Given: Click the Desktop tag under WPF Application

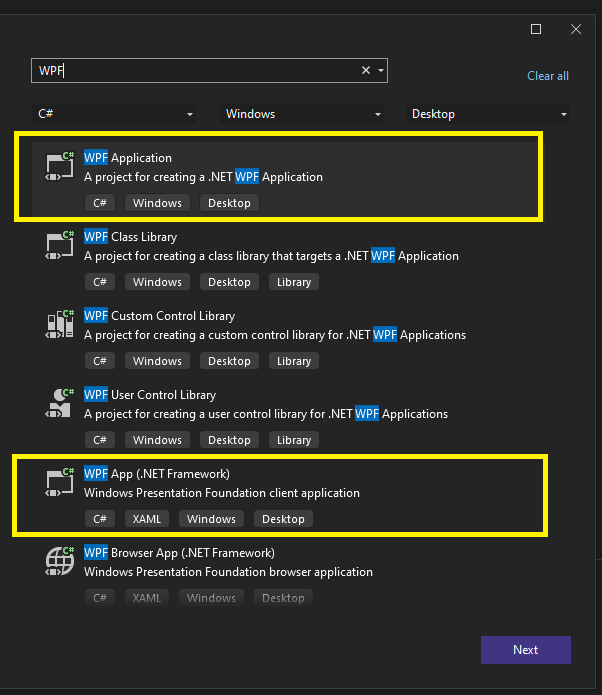Looking at the screenshot, I should click(x=229, y=203).
